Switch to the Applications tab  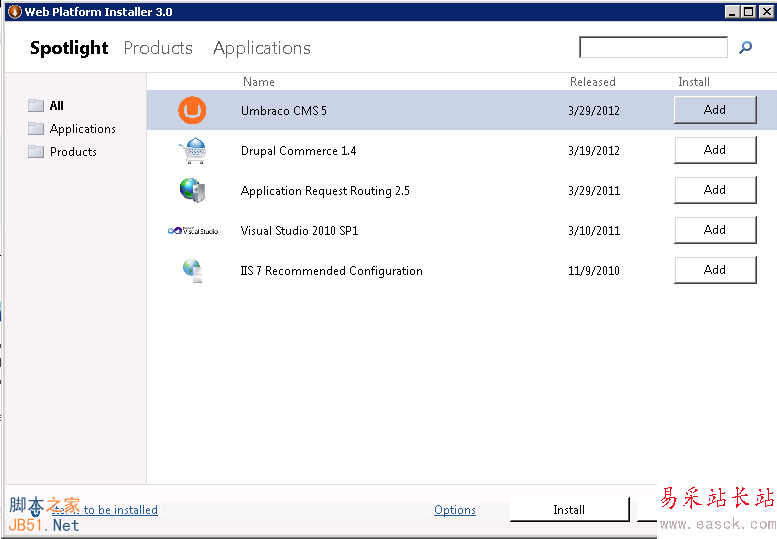pos(262,48)
